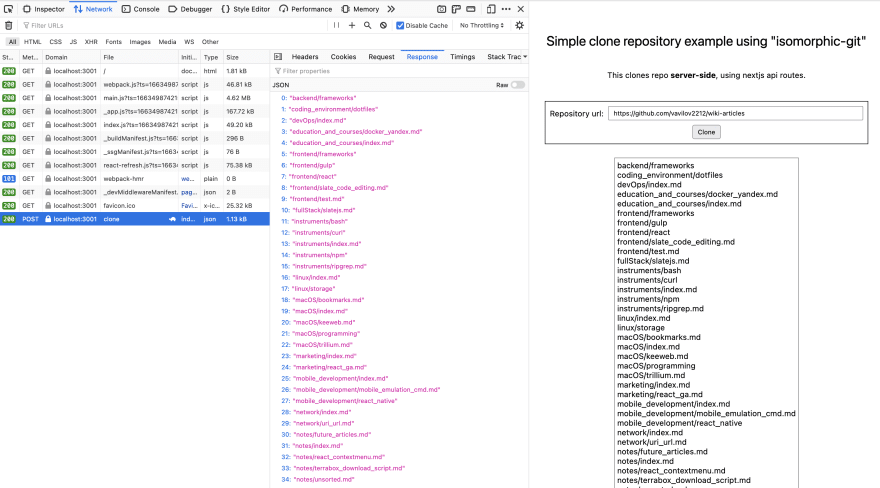Toggle the Raw response switch

tap(518, 85)
